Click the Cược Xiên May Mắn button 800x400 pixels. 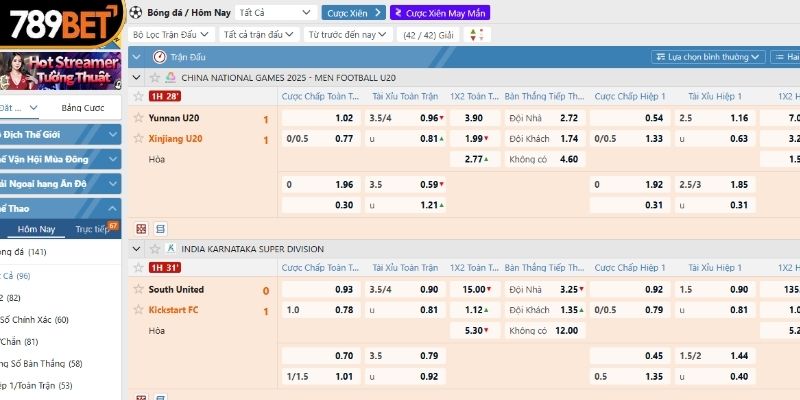[x=433, y=13]
